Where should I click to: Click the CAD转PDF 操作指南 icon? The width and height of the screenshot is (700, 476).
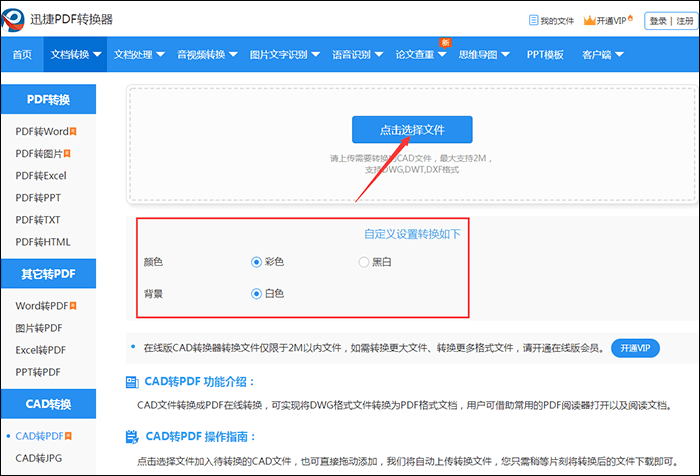[x=132, y=437]
